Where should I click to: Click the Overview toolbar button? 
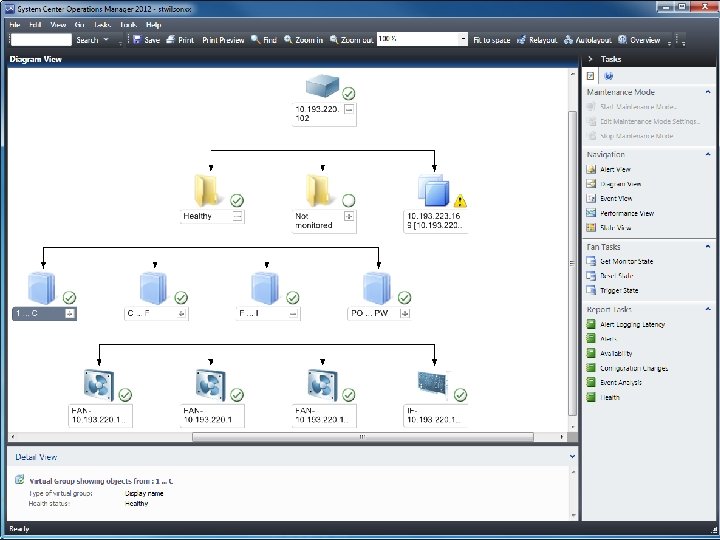(x=639, y=40)
